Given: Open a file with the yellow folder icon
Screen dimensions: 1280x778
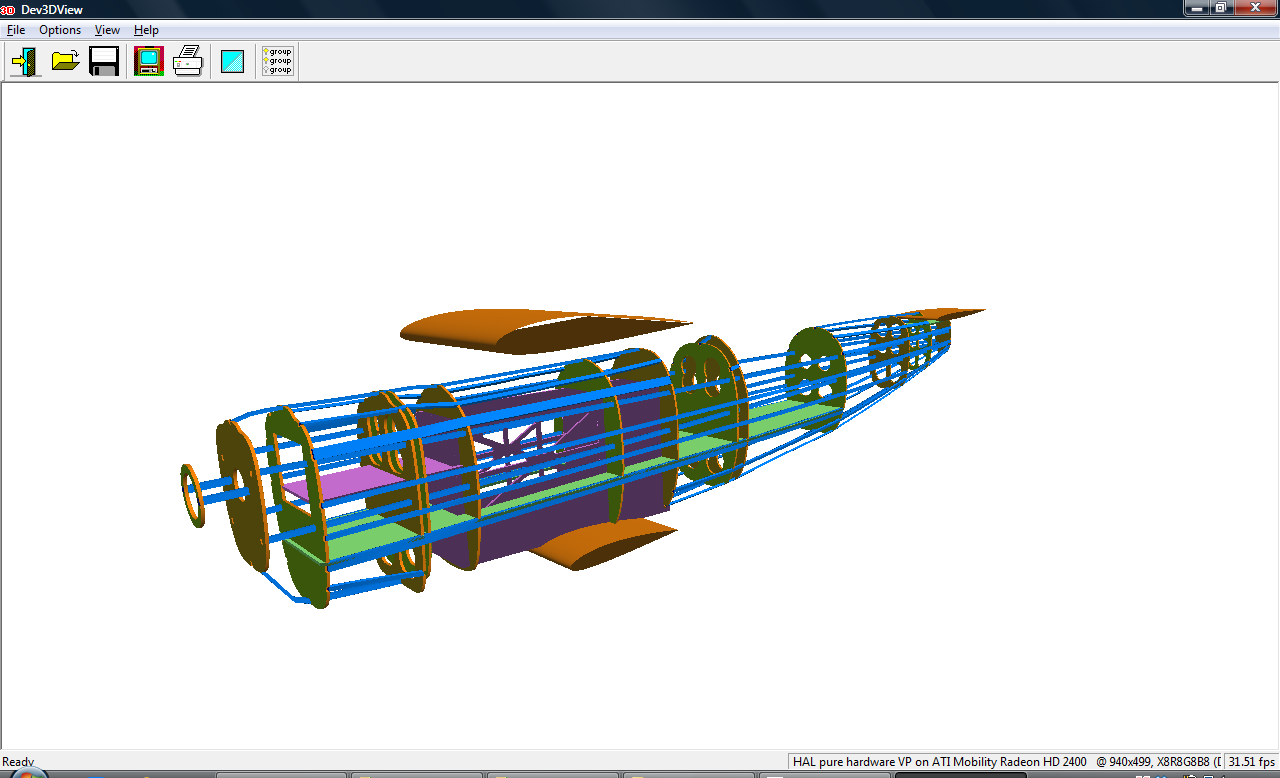Looking at the screenshot, I should 65,62.
